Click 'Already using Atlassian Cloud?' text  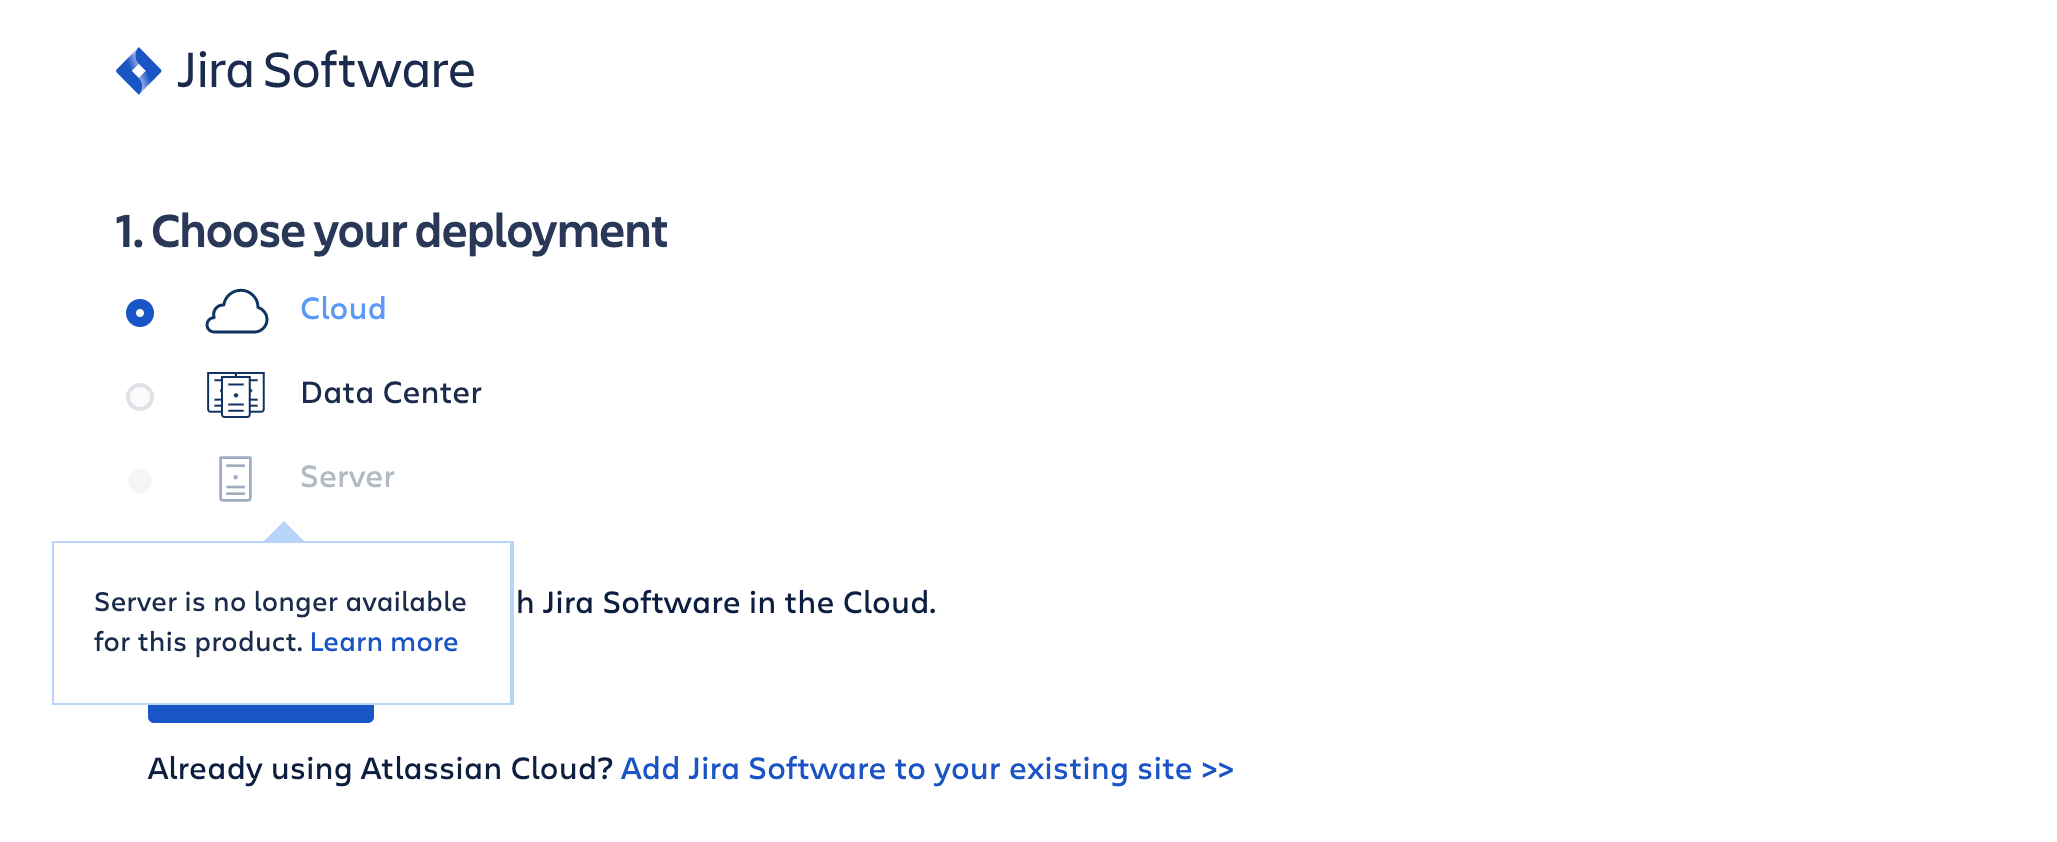(x=380, y=768)
